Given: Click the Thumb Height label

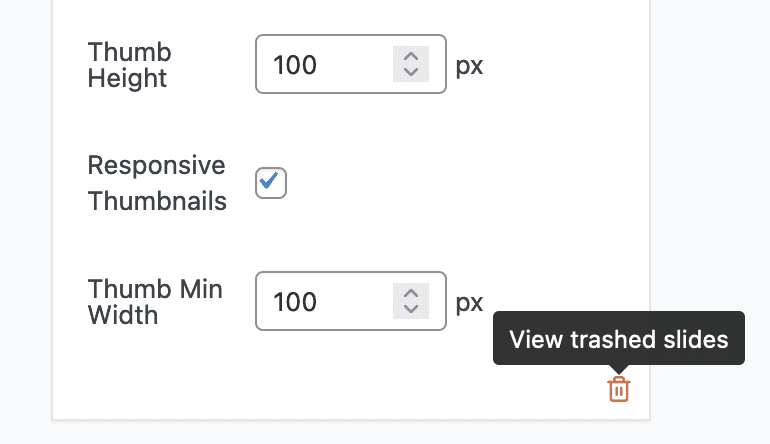Looking at the screenshot, I should (x=130, y=65).
